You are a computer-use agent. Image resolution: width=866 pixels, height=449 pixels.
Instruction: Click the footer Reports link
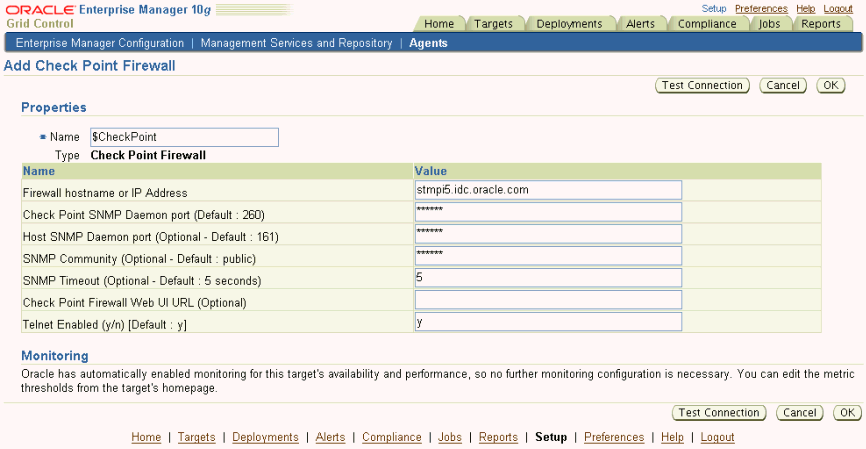pos(498,437)
